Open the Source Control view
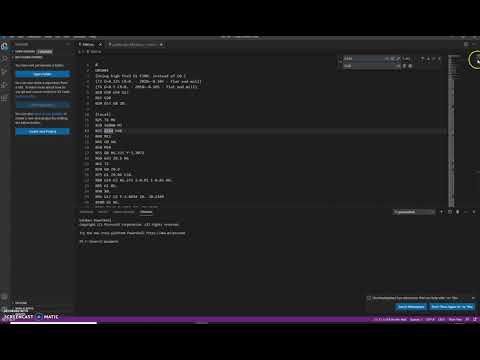 4,72
